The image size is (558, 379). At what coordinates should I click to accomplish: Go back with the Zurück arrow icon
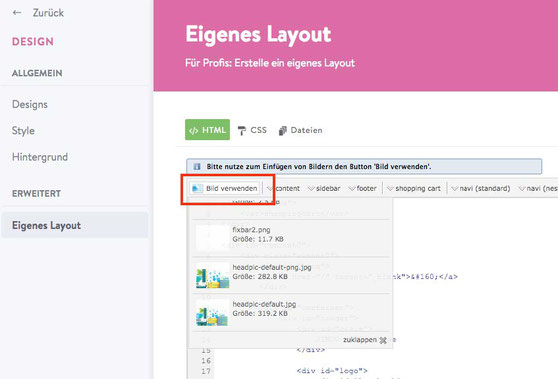17,13
